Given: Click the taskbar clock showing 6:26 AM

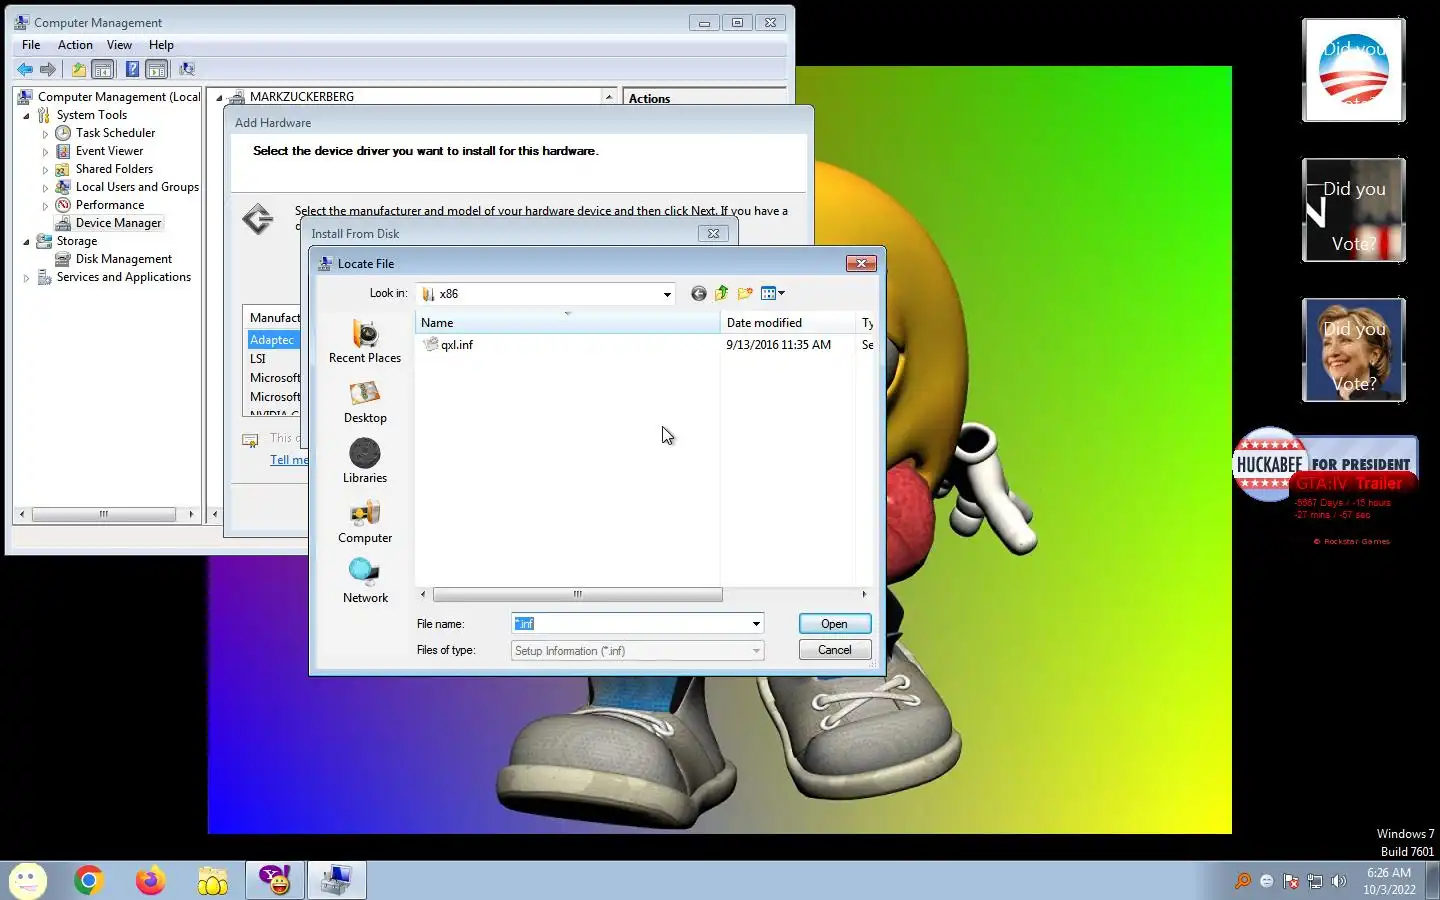Looking at the screenshot, I should tap(1389, 881).
